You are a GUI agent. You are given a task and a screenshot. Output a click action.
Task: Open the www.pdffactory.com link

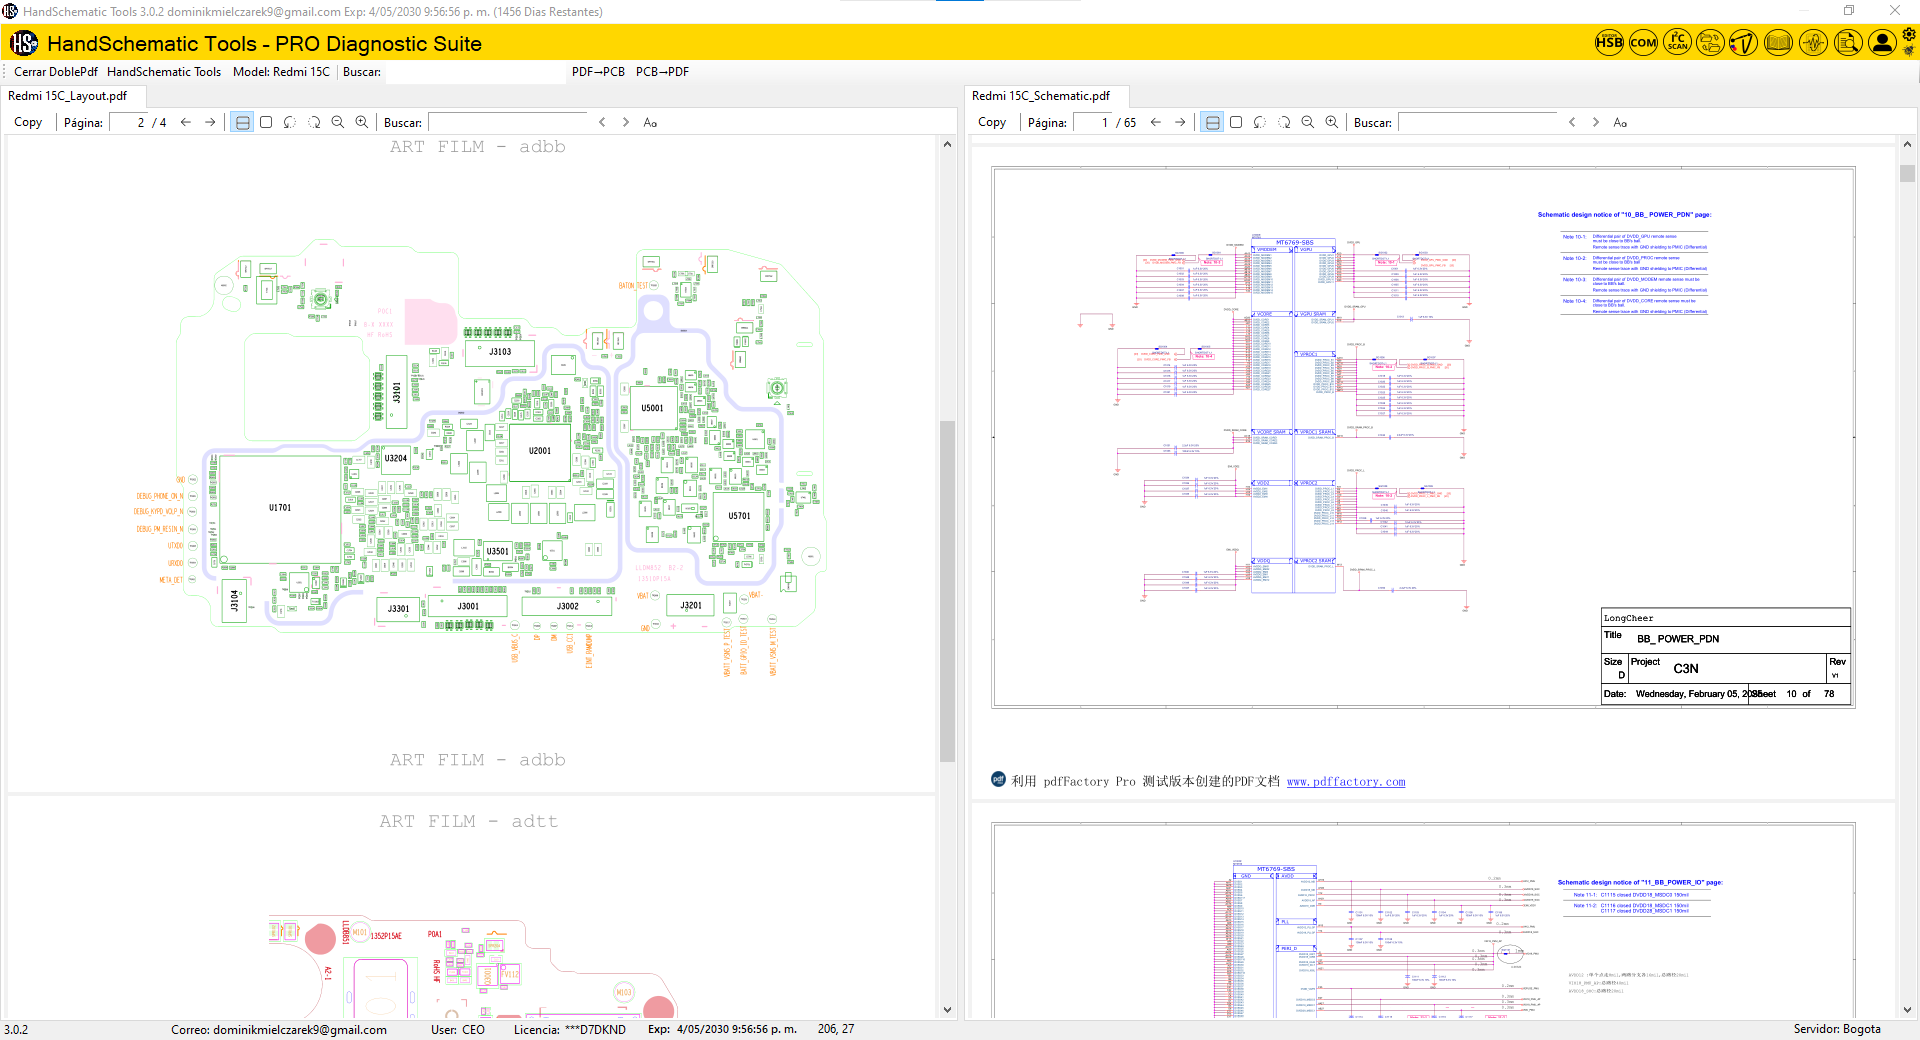coord(1346,782)
